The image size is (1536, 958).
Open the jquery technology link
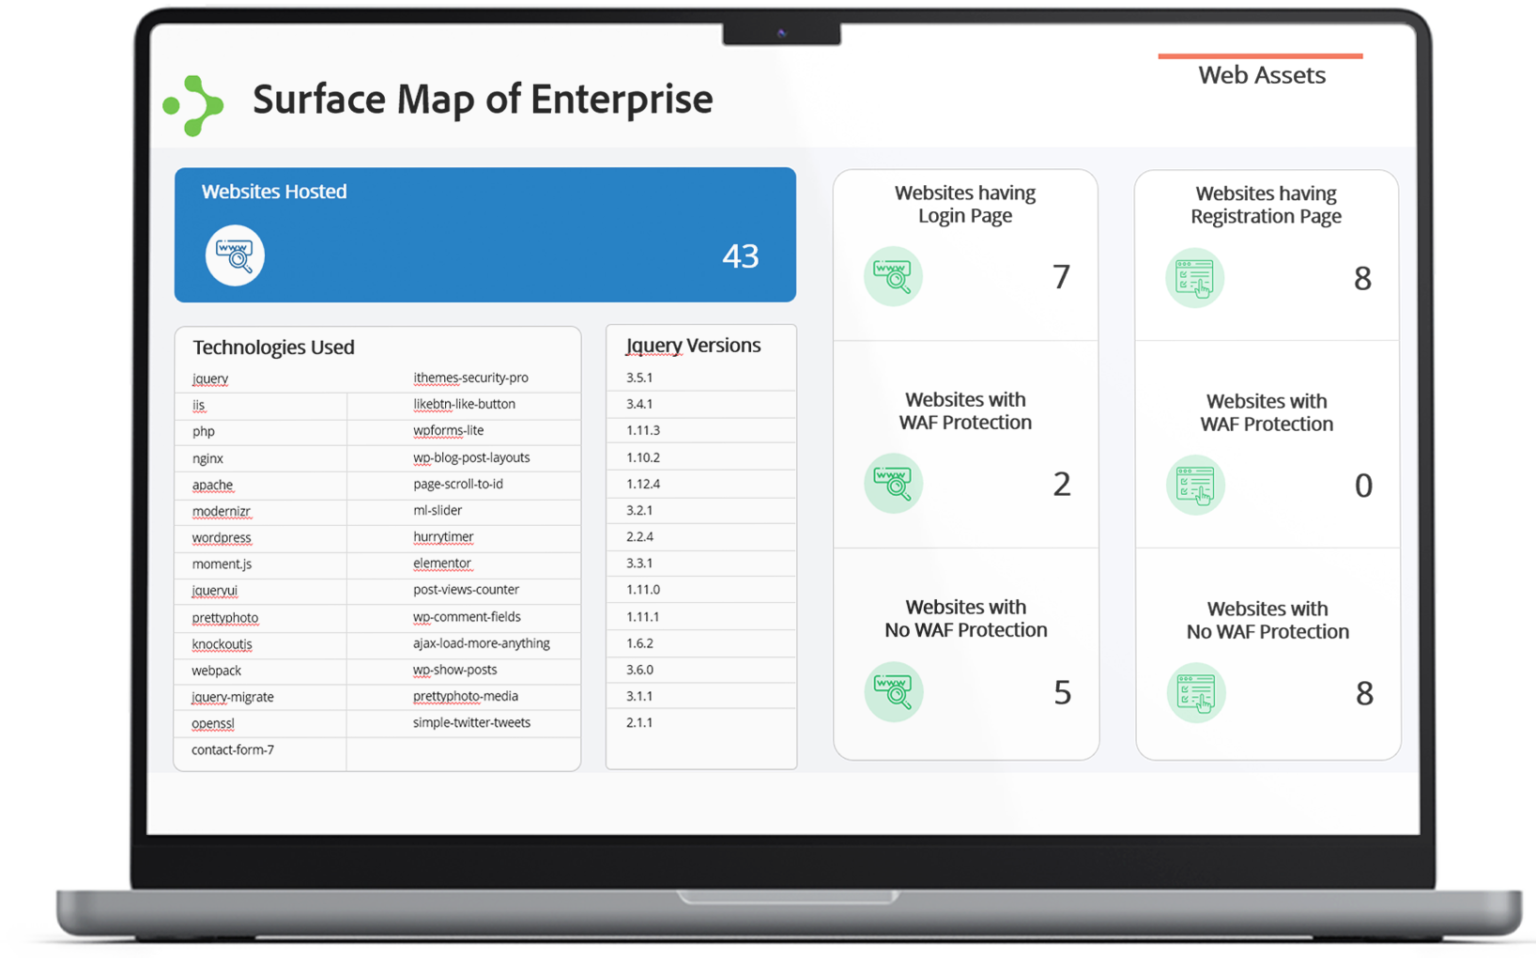pos(209,378)
